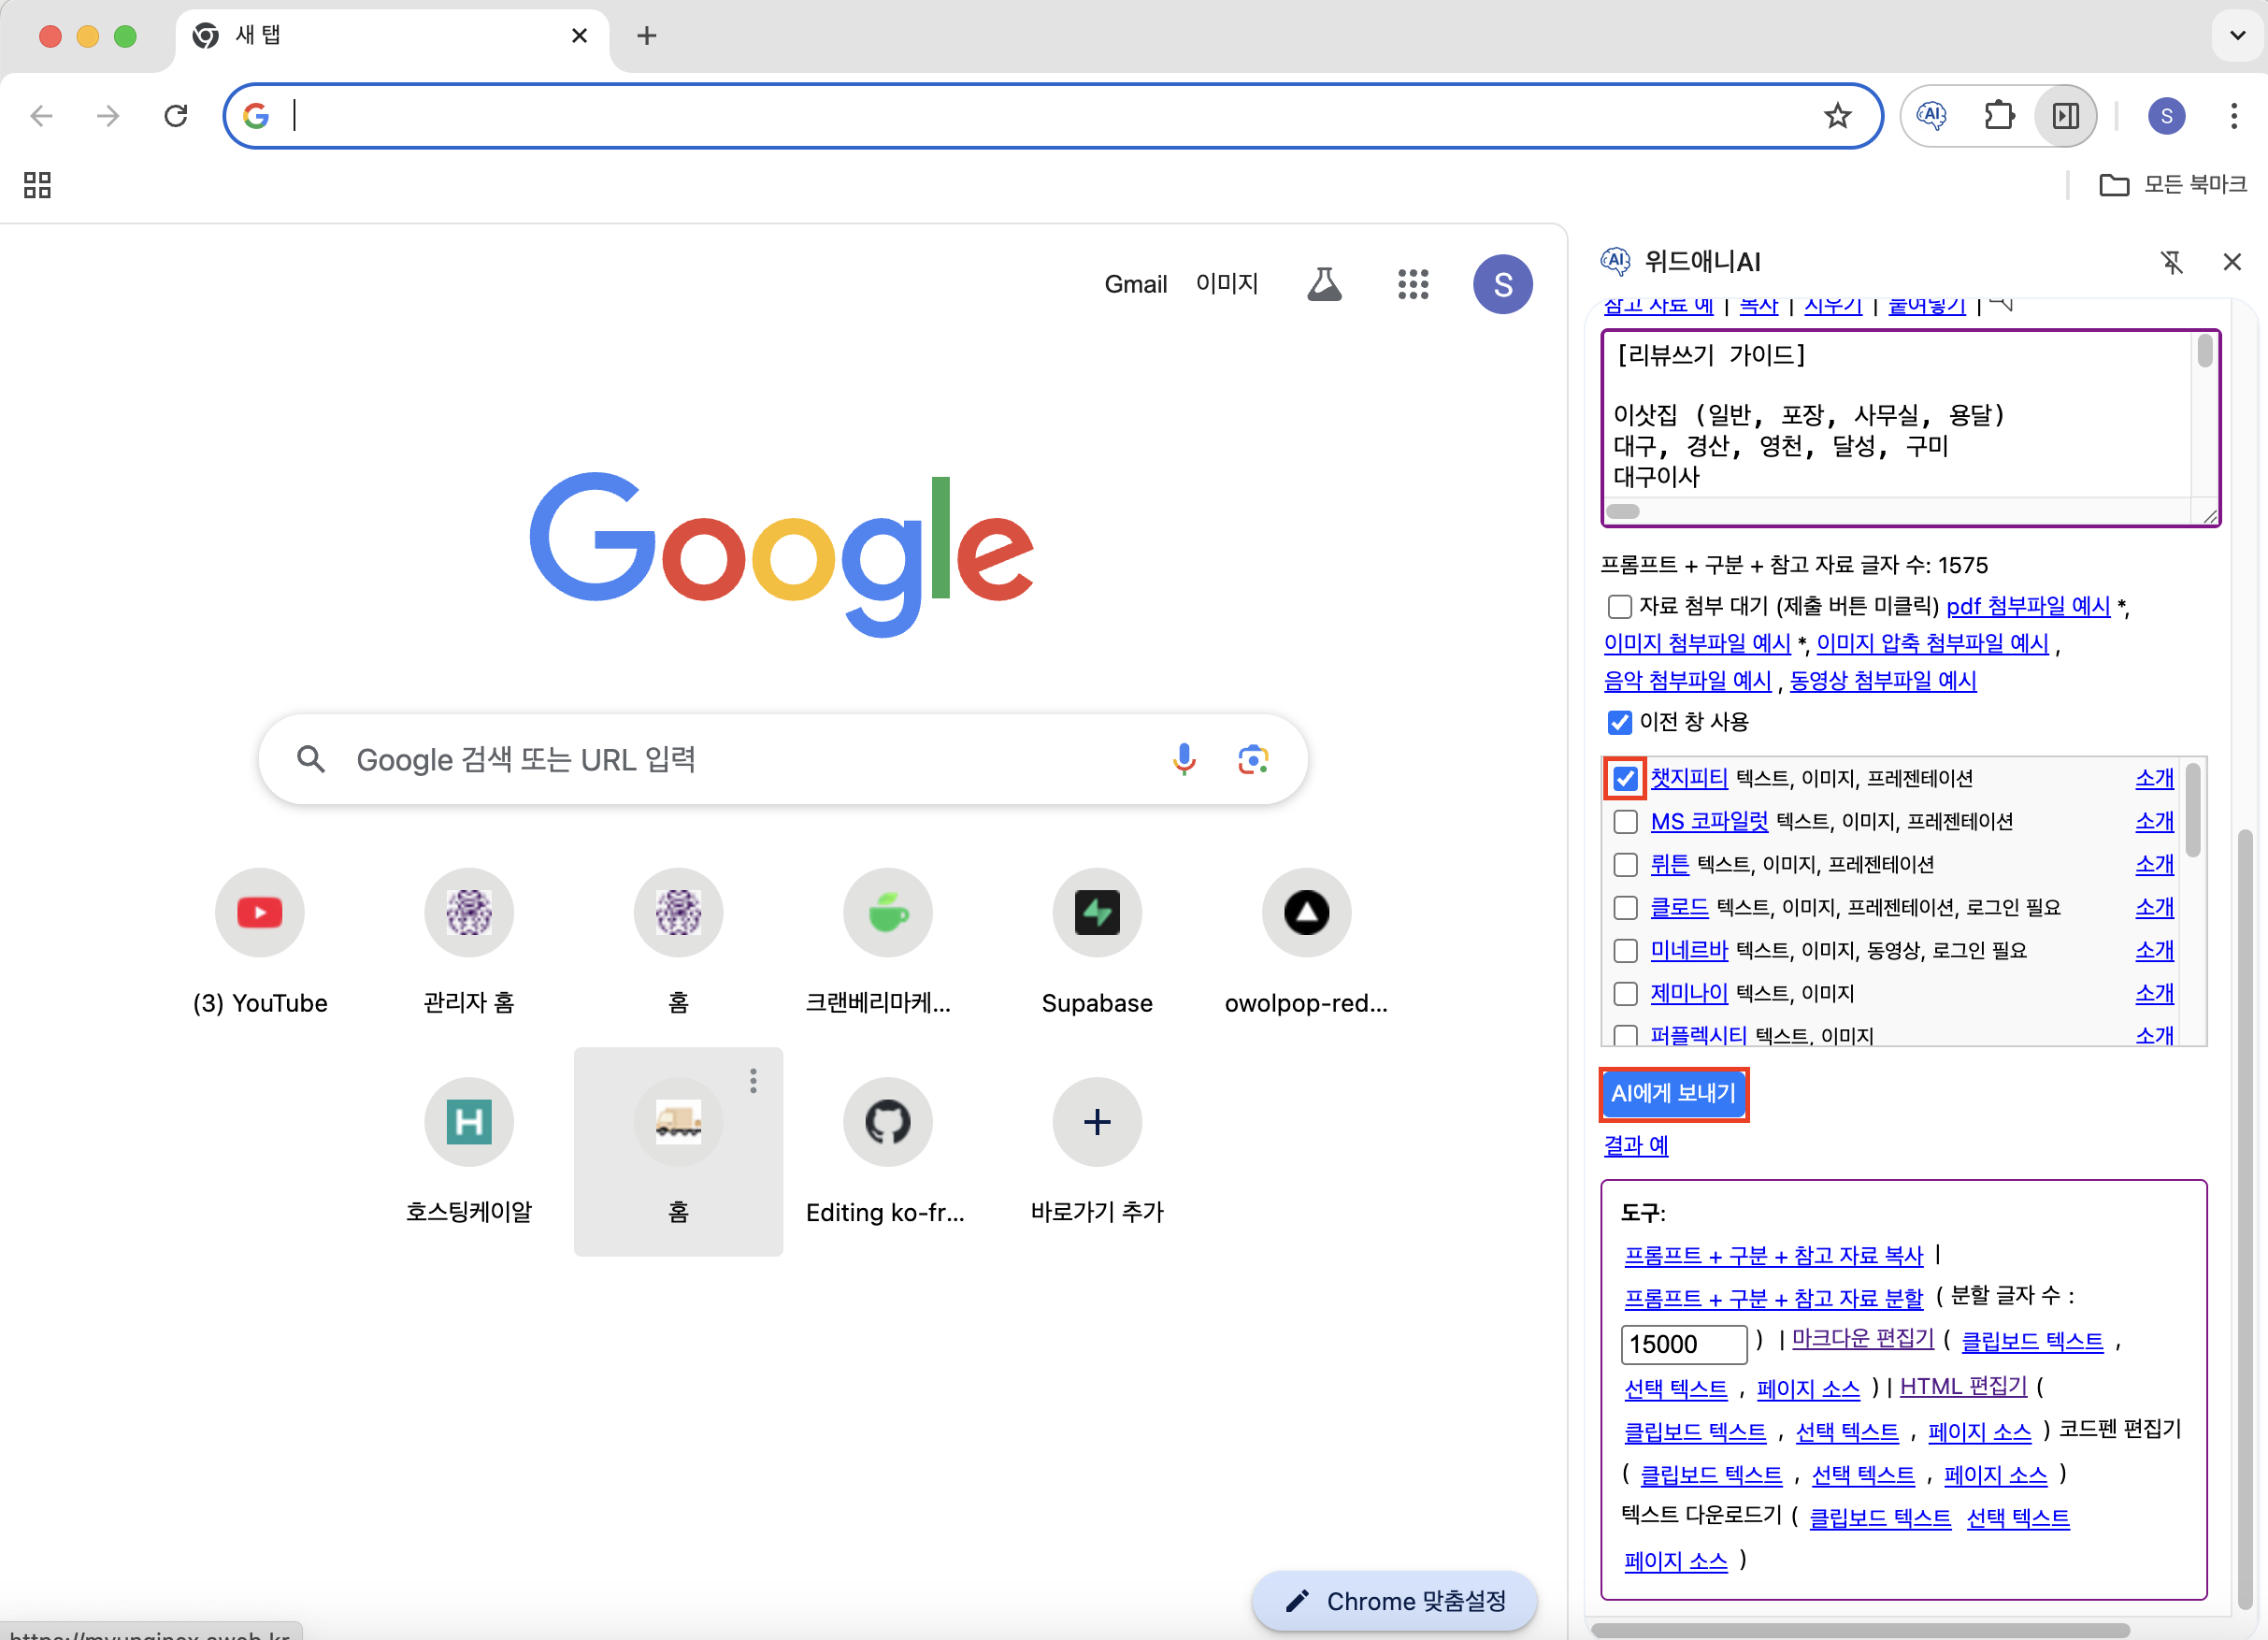Open Search Labs flask icon
Viewport: 2268px width, 1640px height.
pos(1324,284)
